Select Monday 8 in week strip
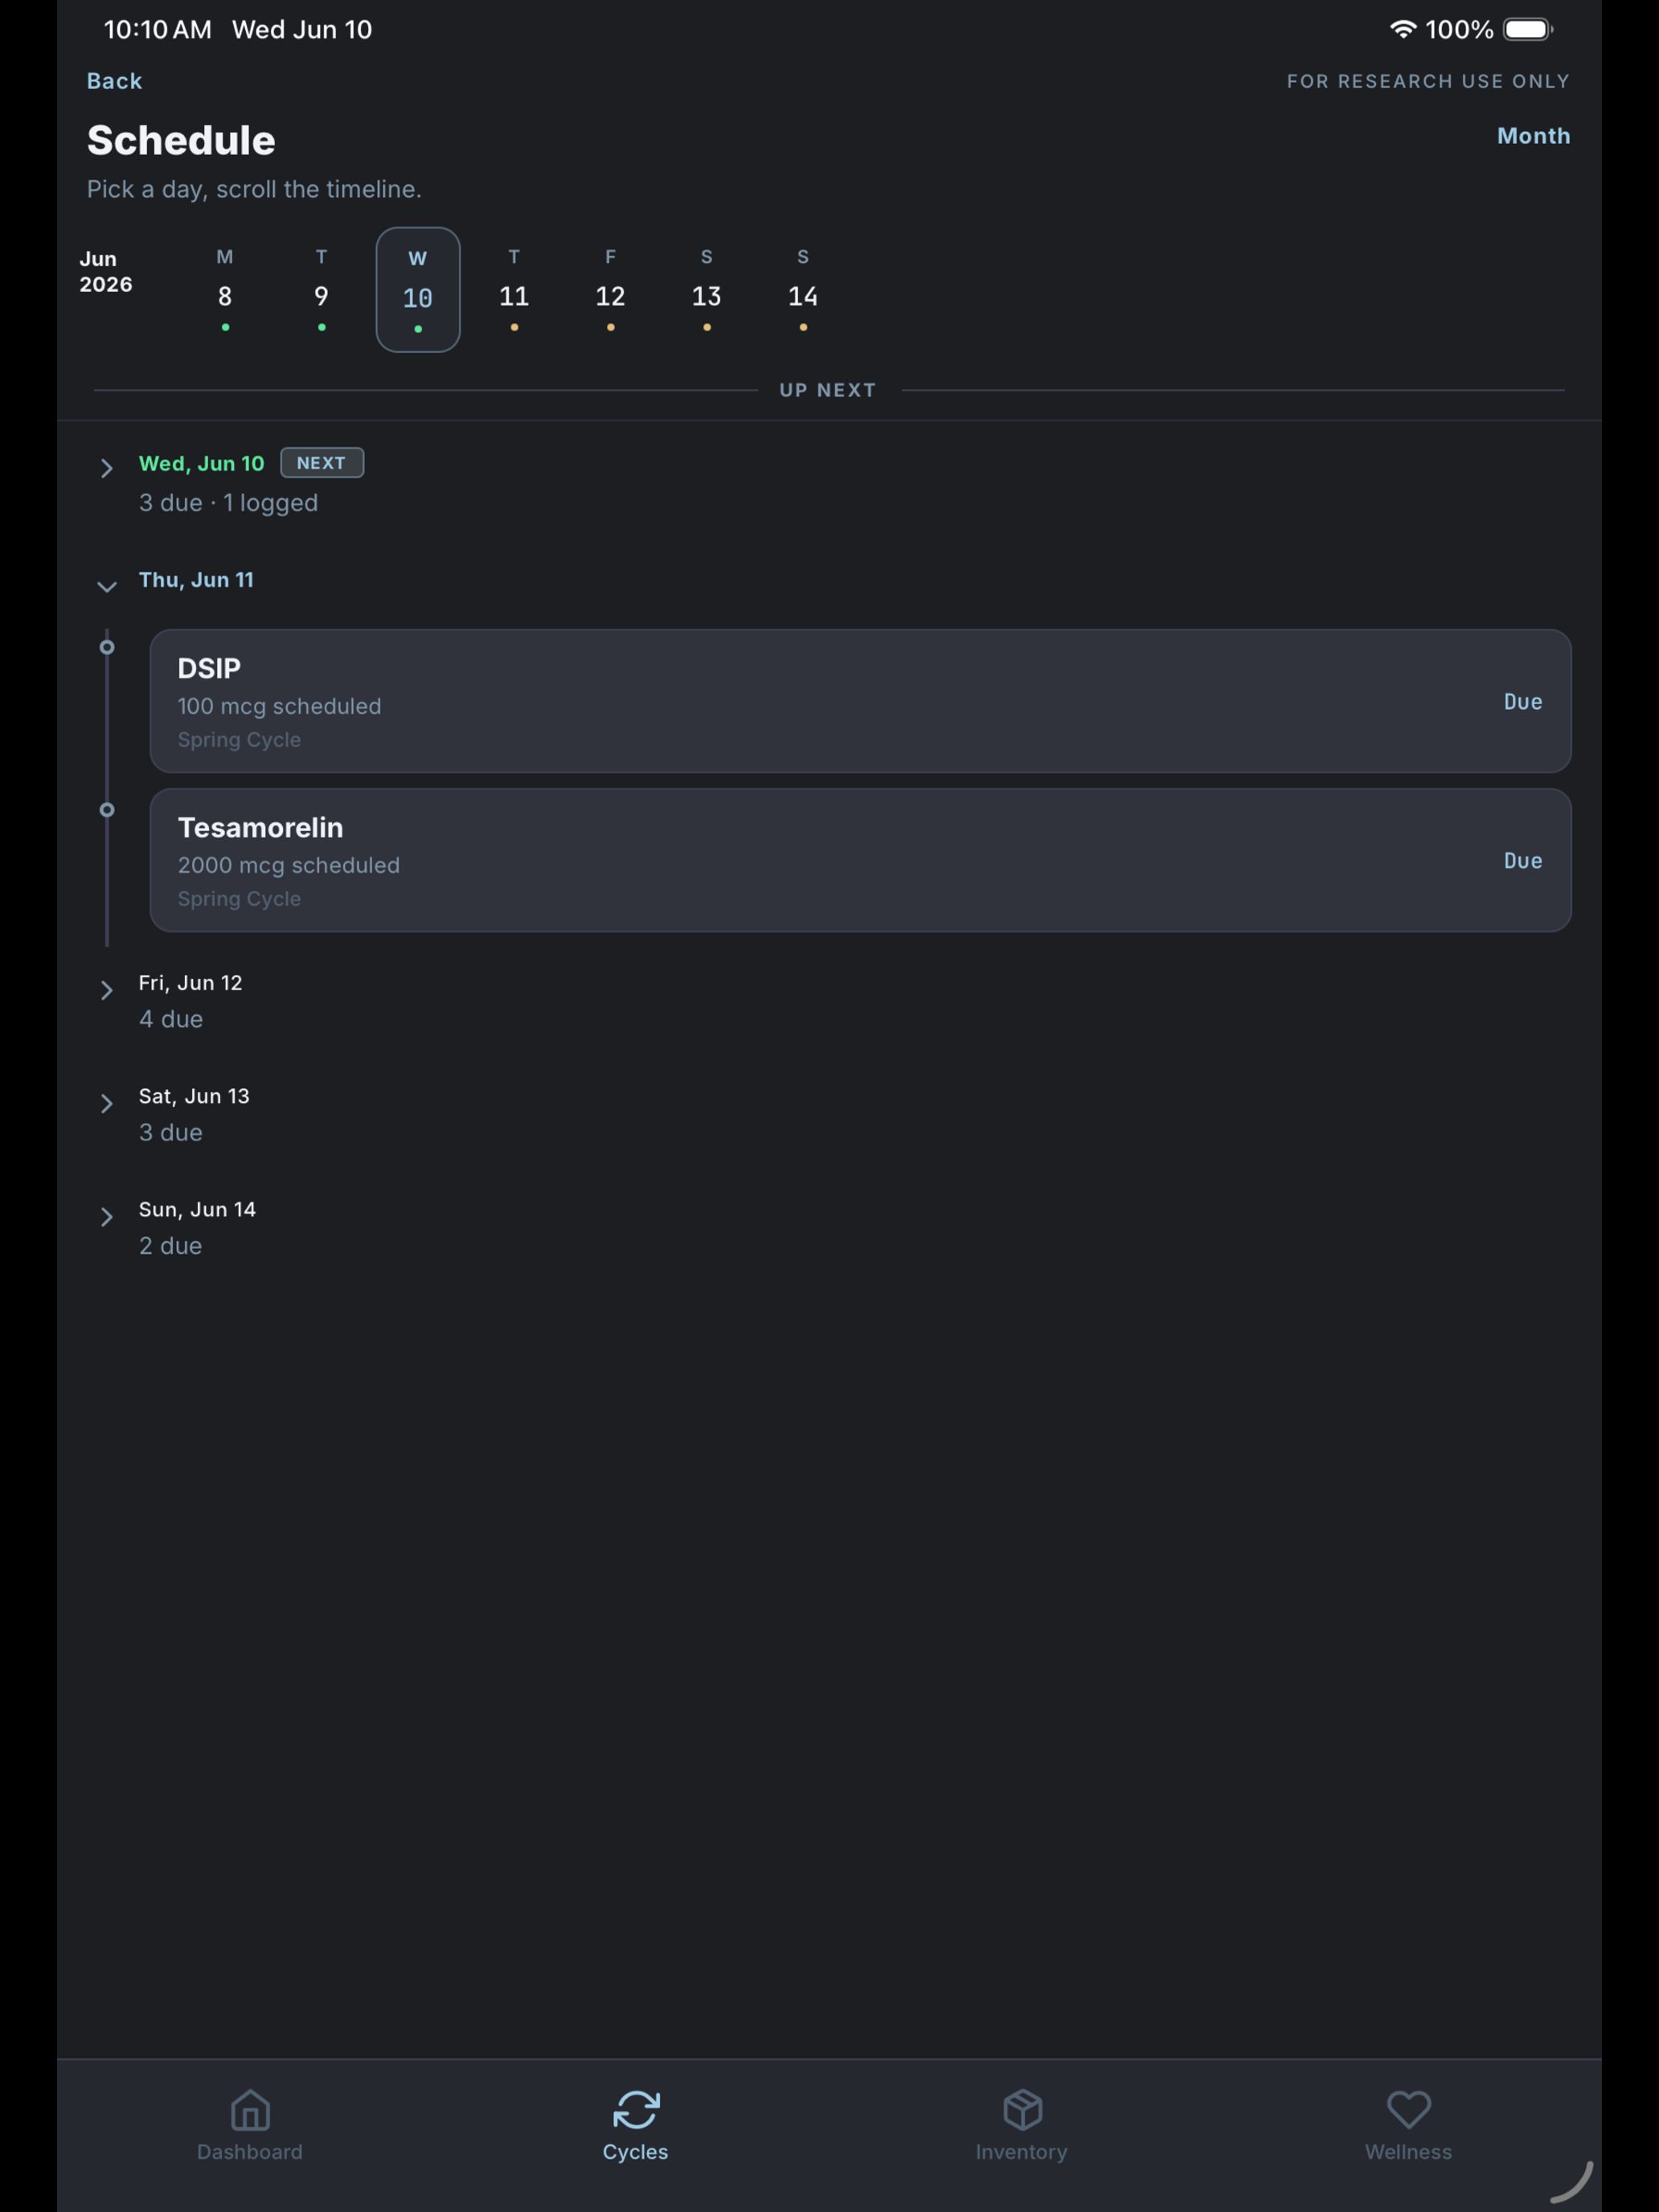Image resolution: width=1659 pixels, height=2212 pixels. pos(225,290)
